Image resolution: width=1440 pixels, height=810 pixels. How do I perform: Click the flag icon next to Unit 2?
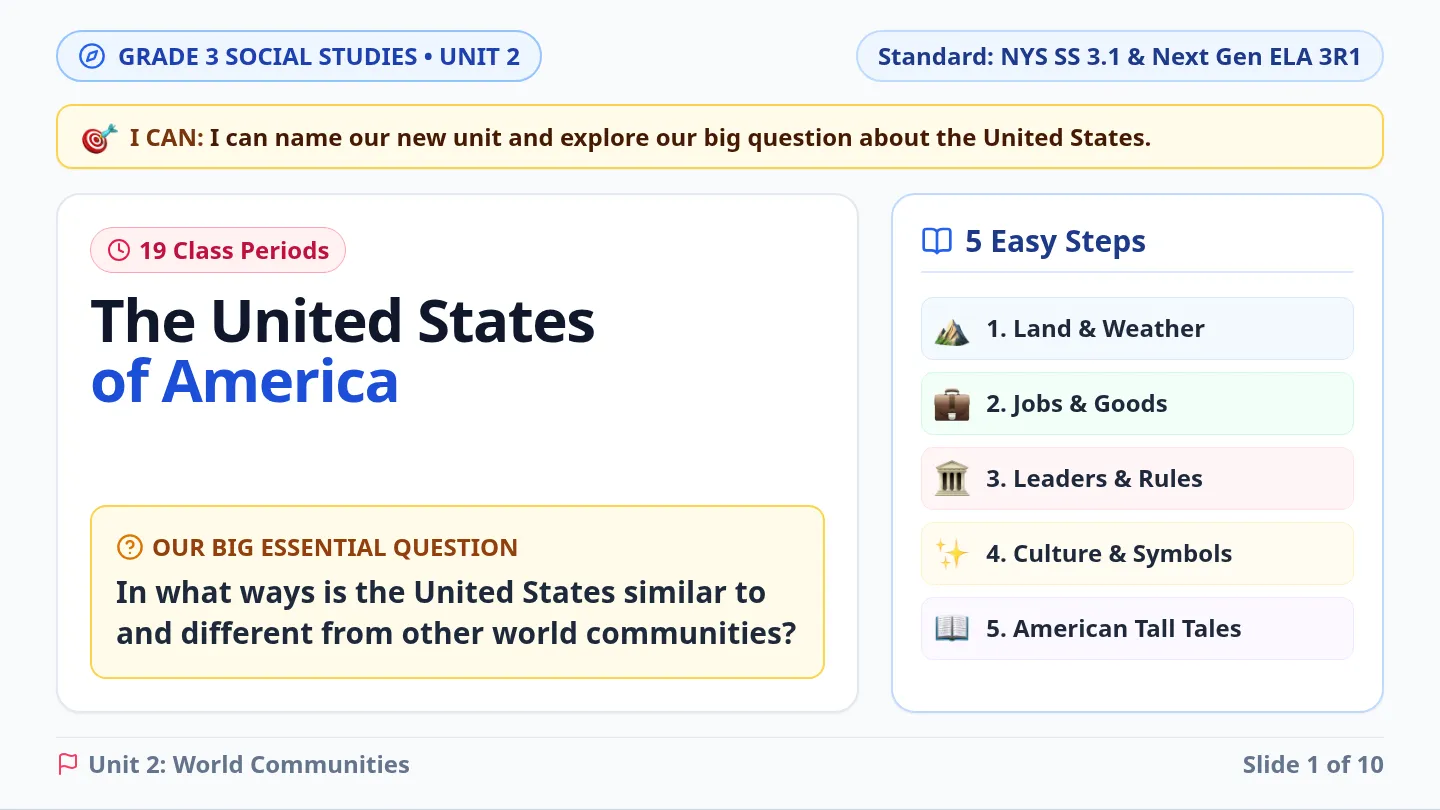pos(68,765)
